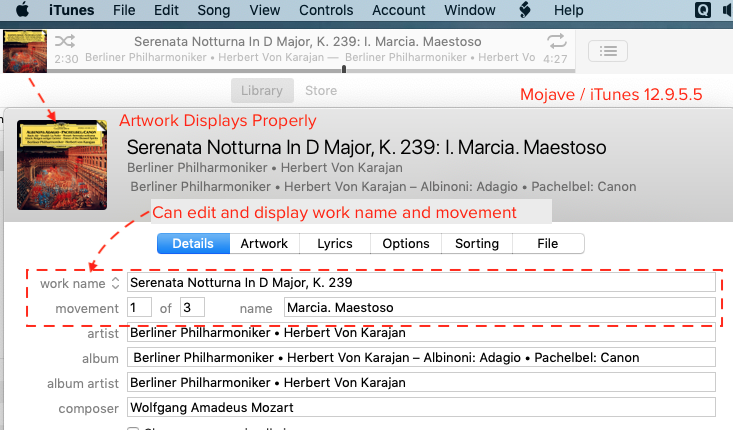Click the work name text field
The height and width of the screenshot is (430, 733).
pyautogui.click(x=421, y=282)
